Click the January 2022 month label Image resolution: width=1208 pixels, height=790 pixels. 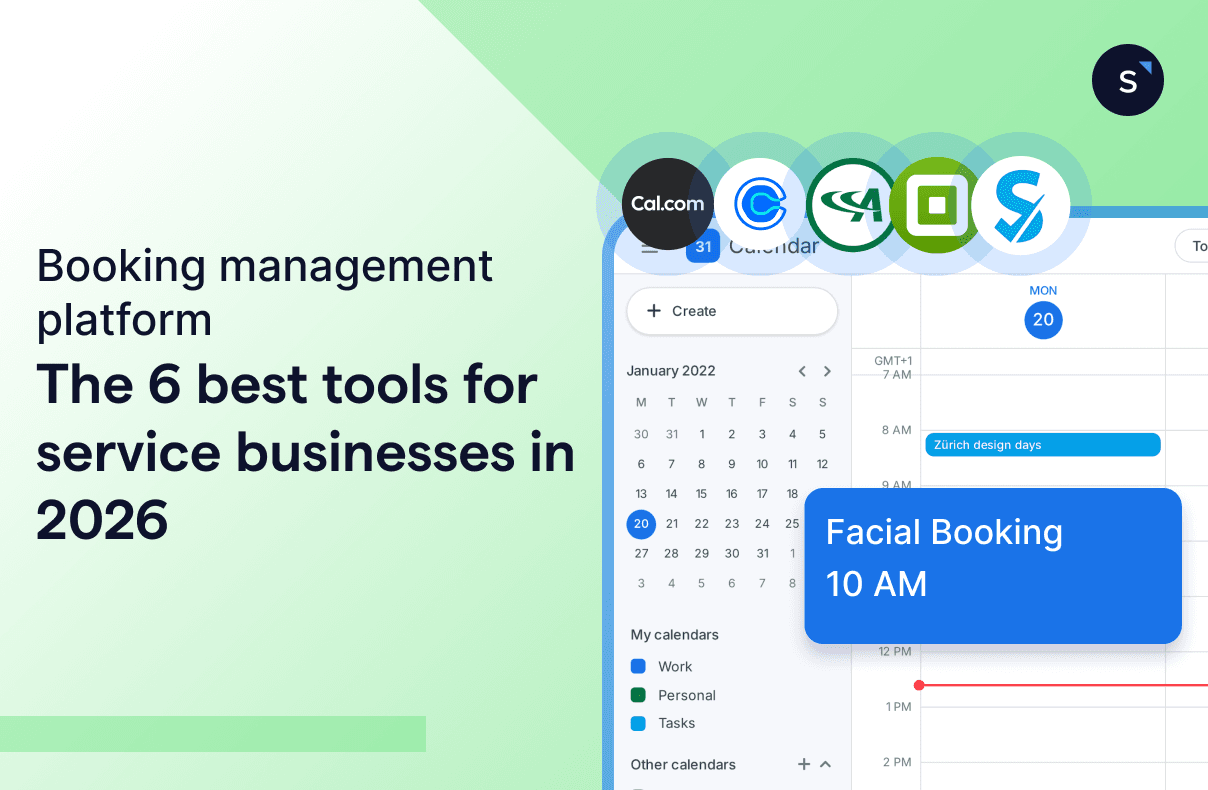click(671, 371)
